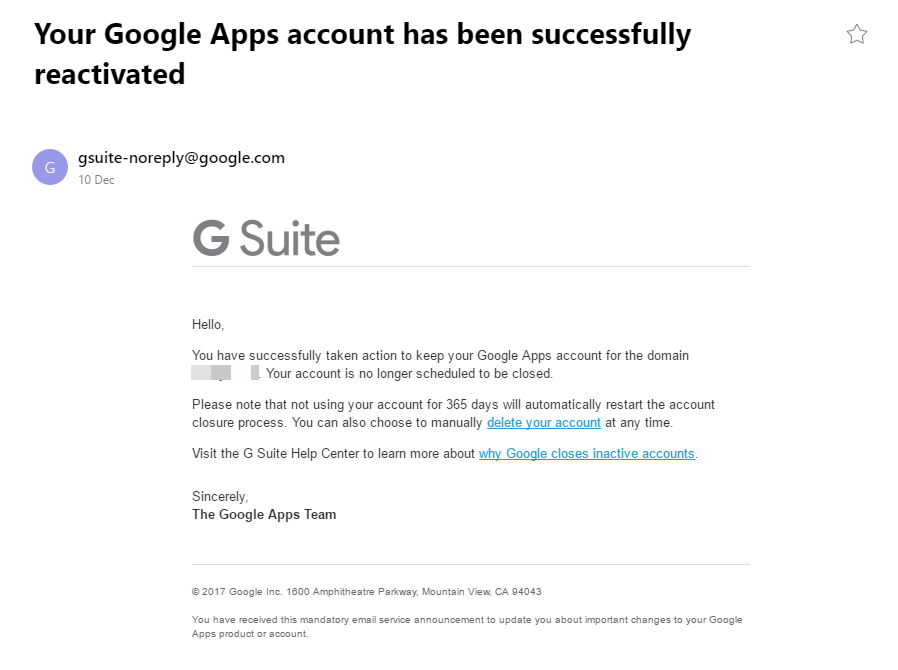Click 'The Google Apps Team' signature
Viewport: 898px width, 670px height.
pyautogui.click(x=264, y=514)
